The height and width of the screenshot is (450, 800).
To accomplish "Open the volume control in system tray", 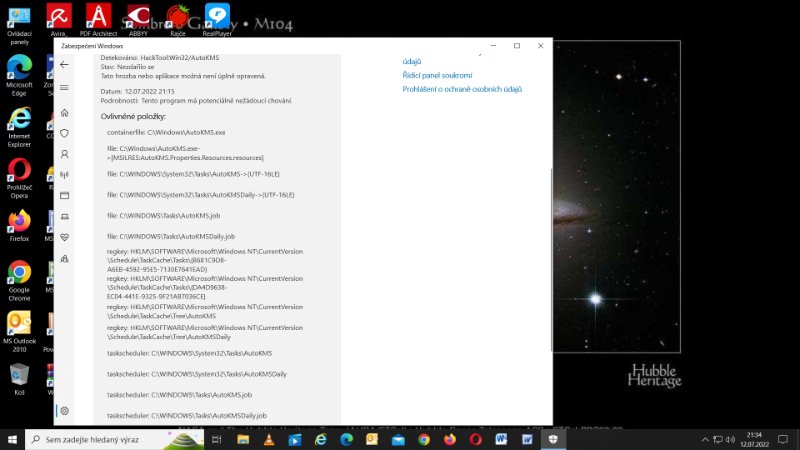I will pyautogui.click(x=731, y=439).
